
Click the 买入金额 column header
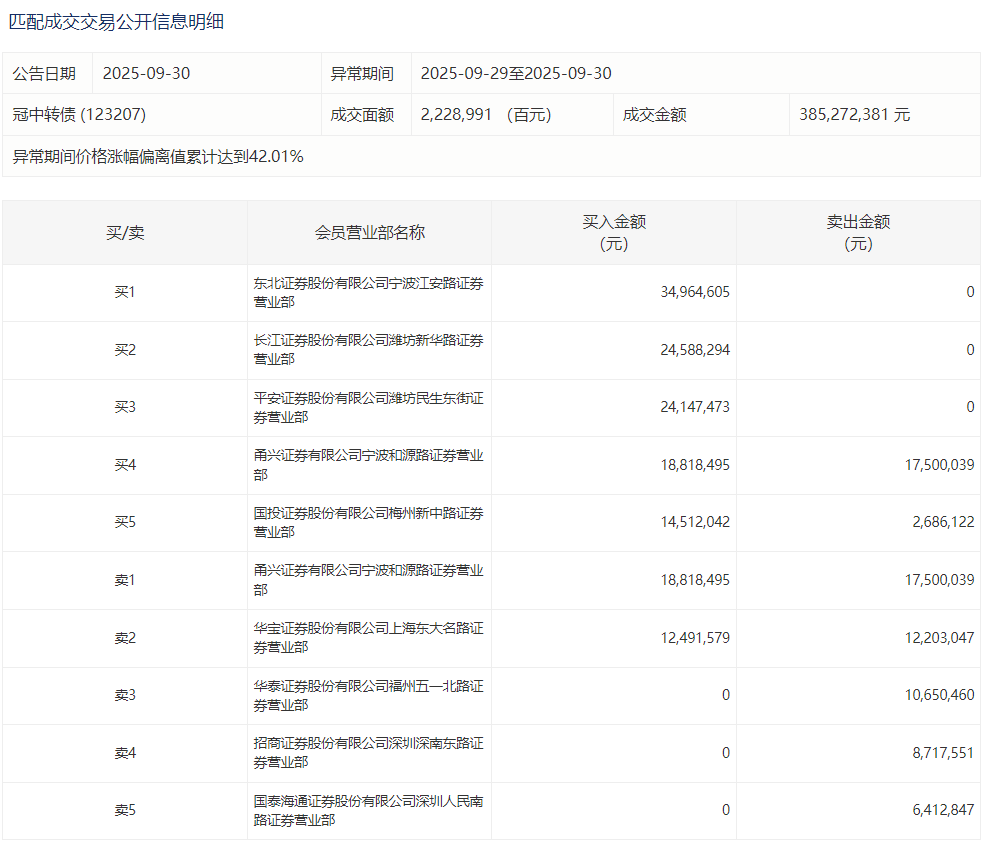pyautogui.click(x=614, y=232)
